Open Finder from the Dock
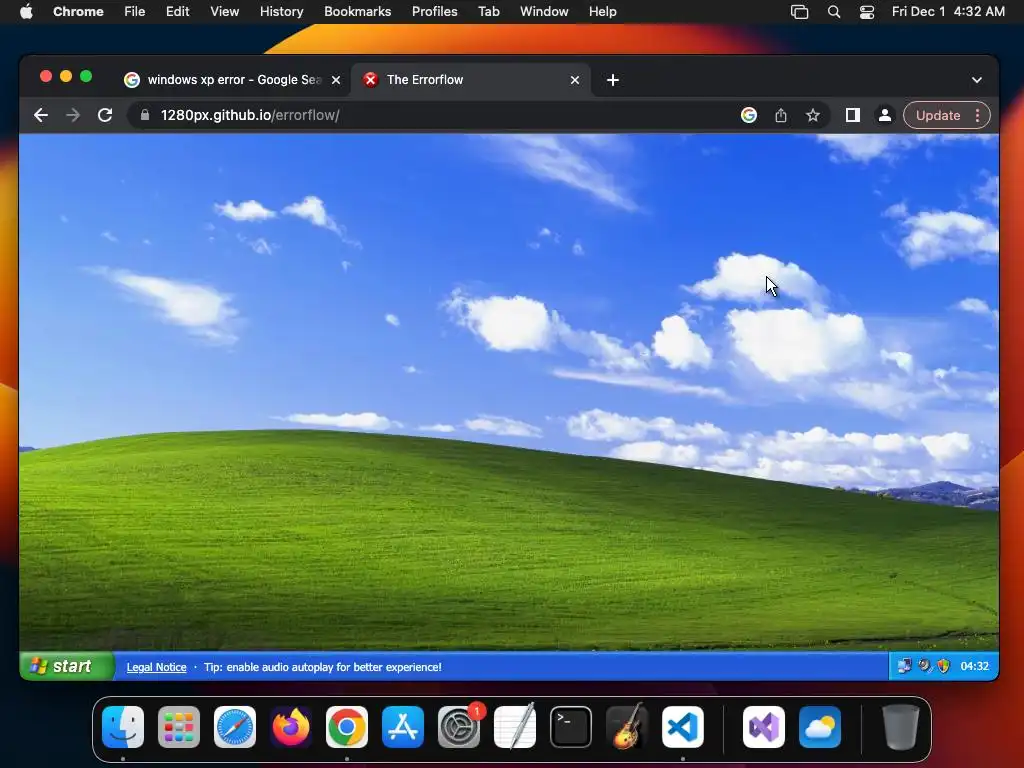Image resolution: width=1024 pixels, height=768 pixels. [123, 727]
